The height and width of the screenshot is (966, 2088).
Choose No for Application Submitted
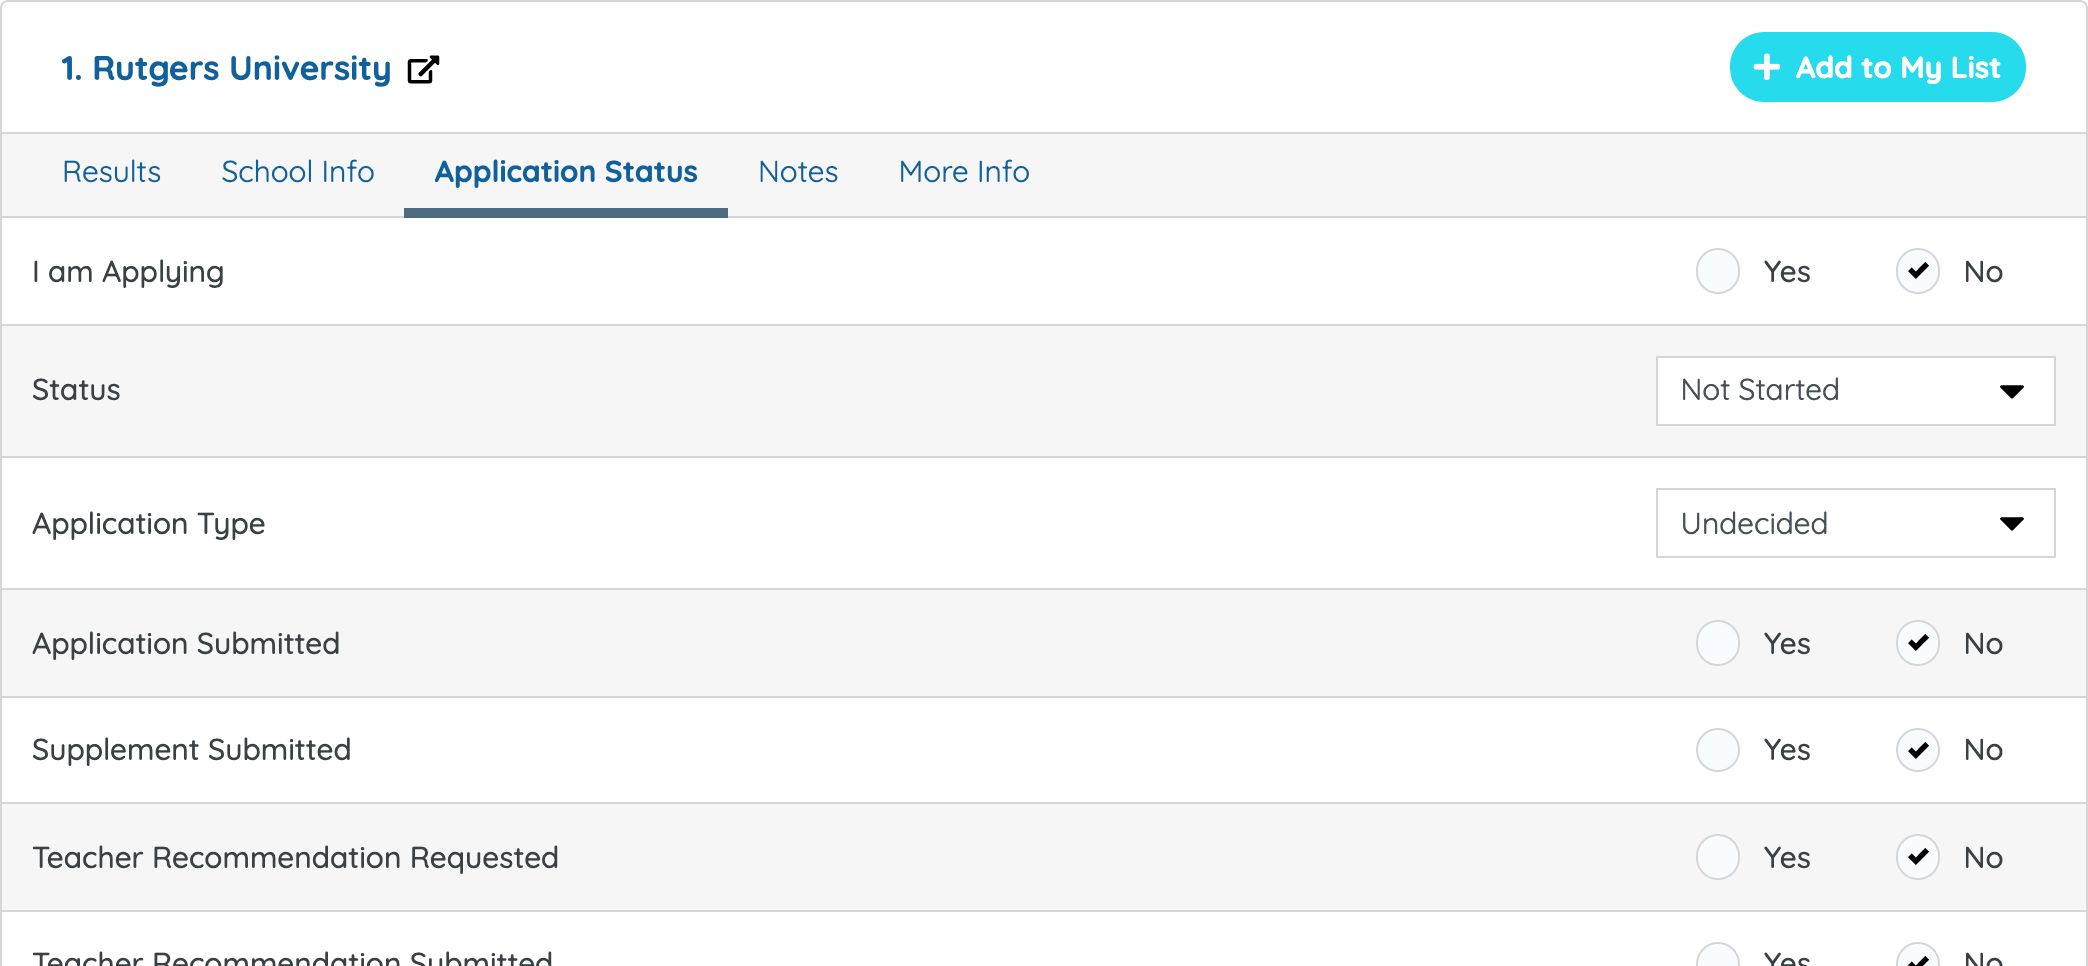pyautogui.click(x=1917, y=643)
